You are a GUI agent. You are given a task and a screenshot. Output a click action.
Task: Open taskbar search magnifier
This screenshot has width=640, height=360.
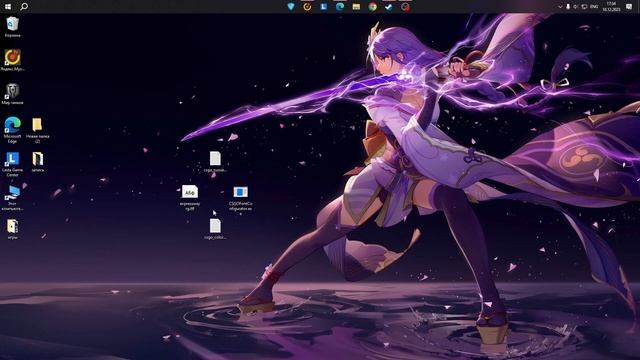click(24, 7)
